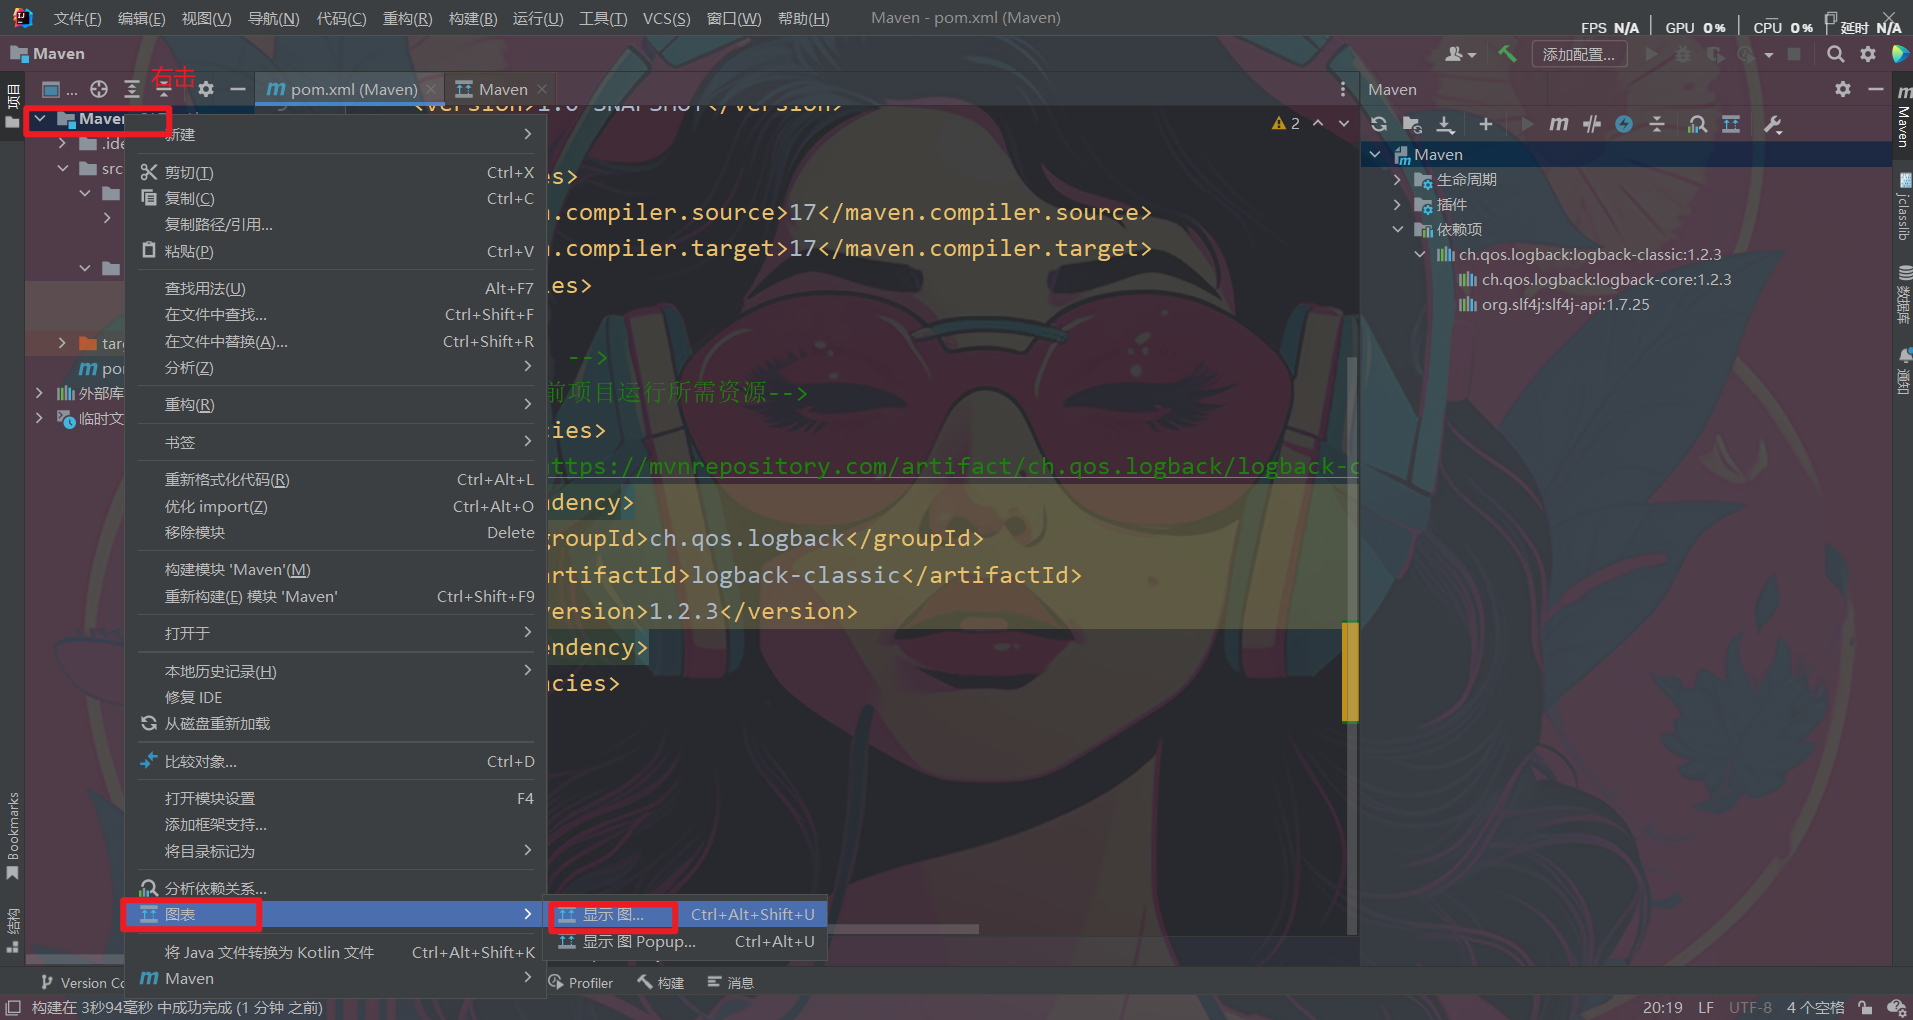Image resolution: width=1913 pixels, height=1020 pixels.
Task: Click Bookmarks side tab on left
Action: coord(13,835)
